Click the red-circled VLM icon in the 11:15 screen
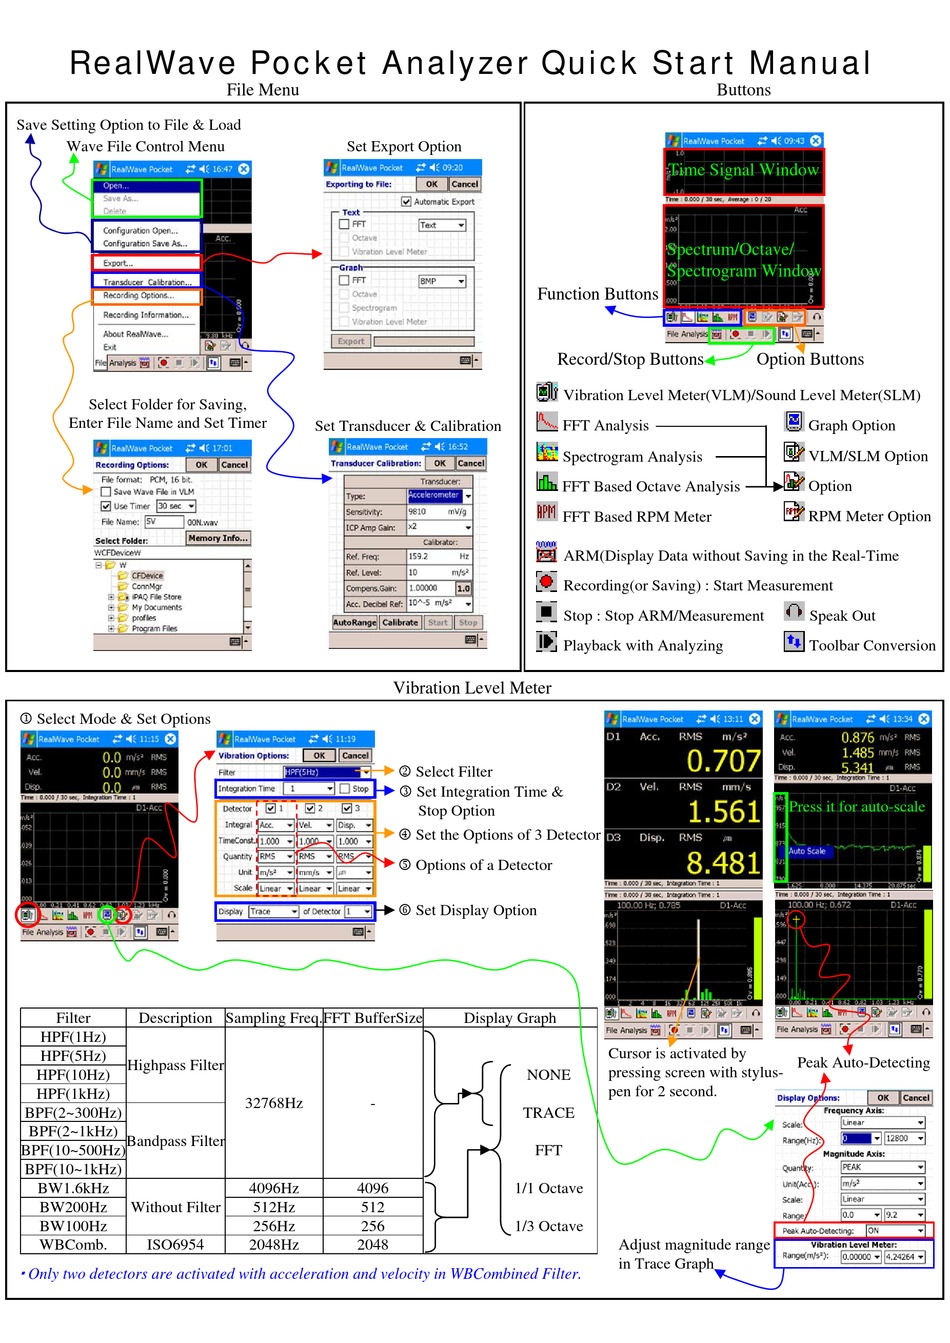Screen dimensions: 950x1343 tap(27, 914)
